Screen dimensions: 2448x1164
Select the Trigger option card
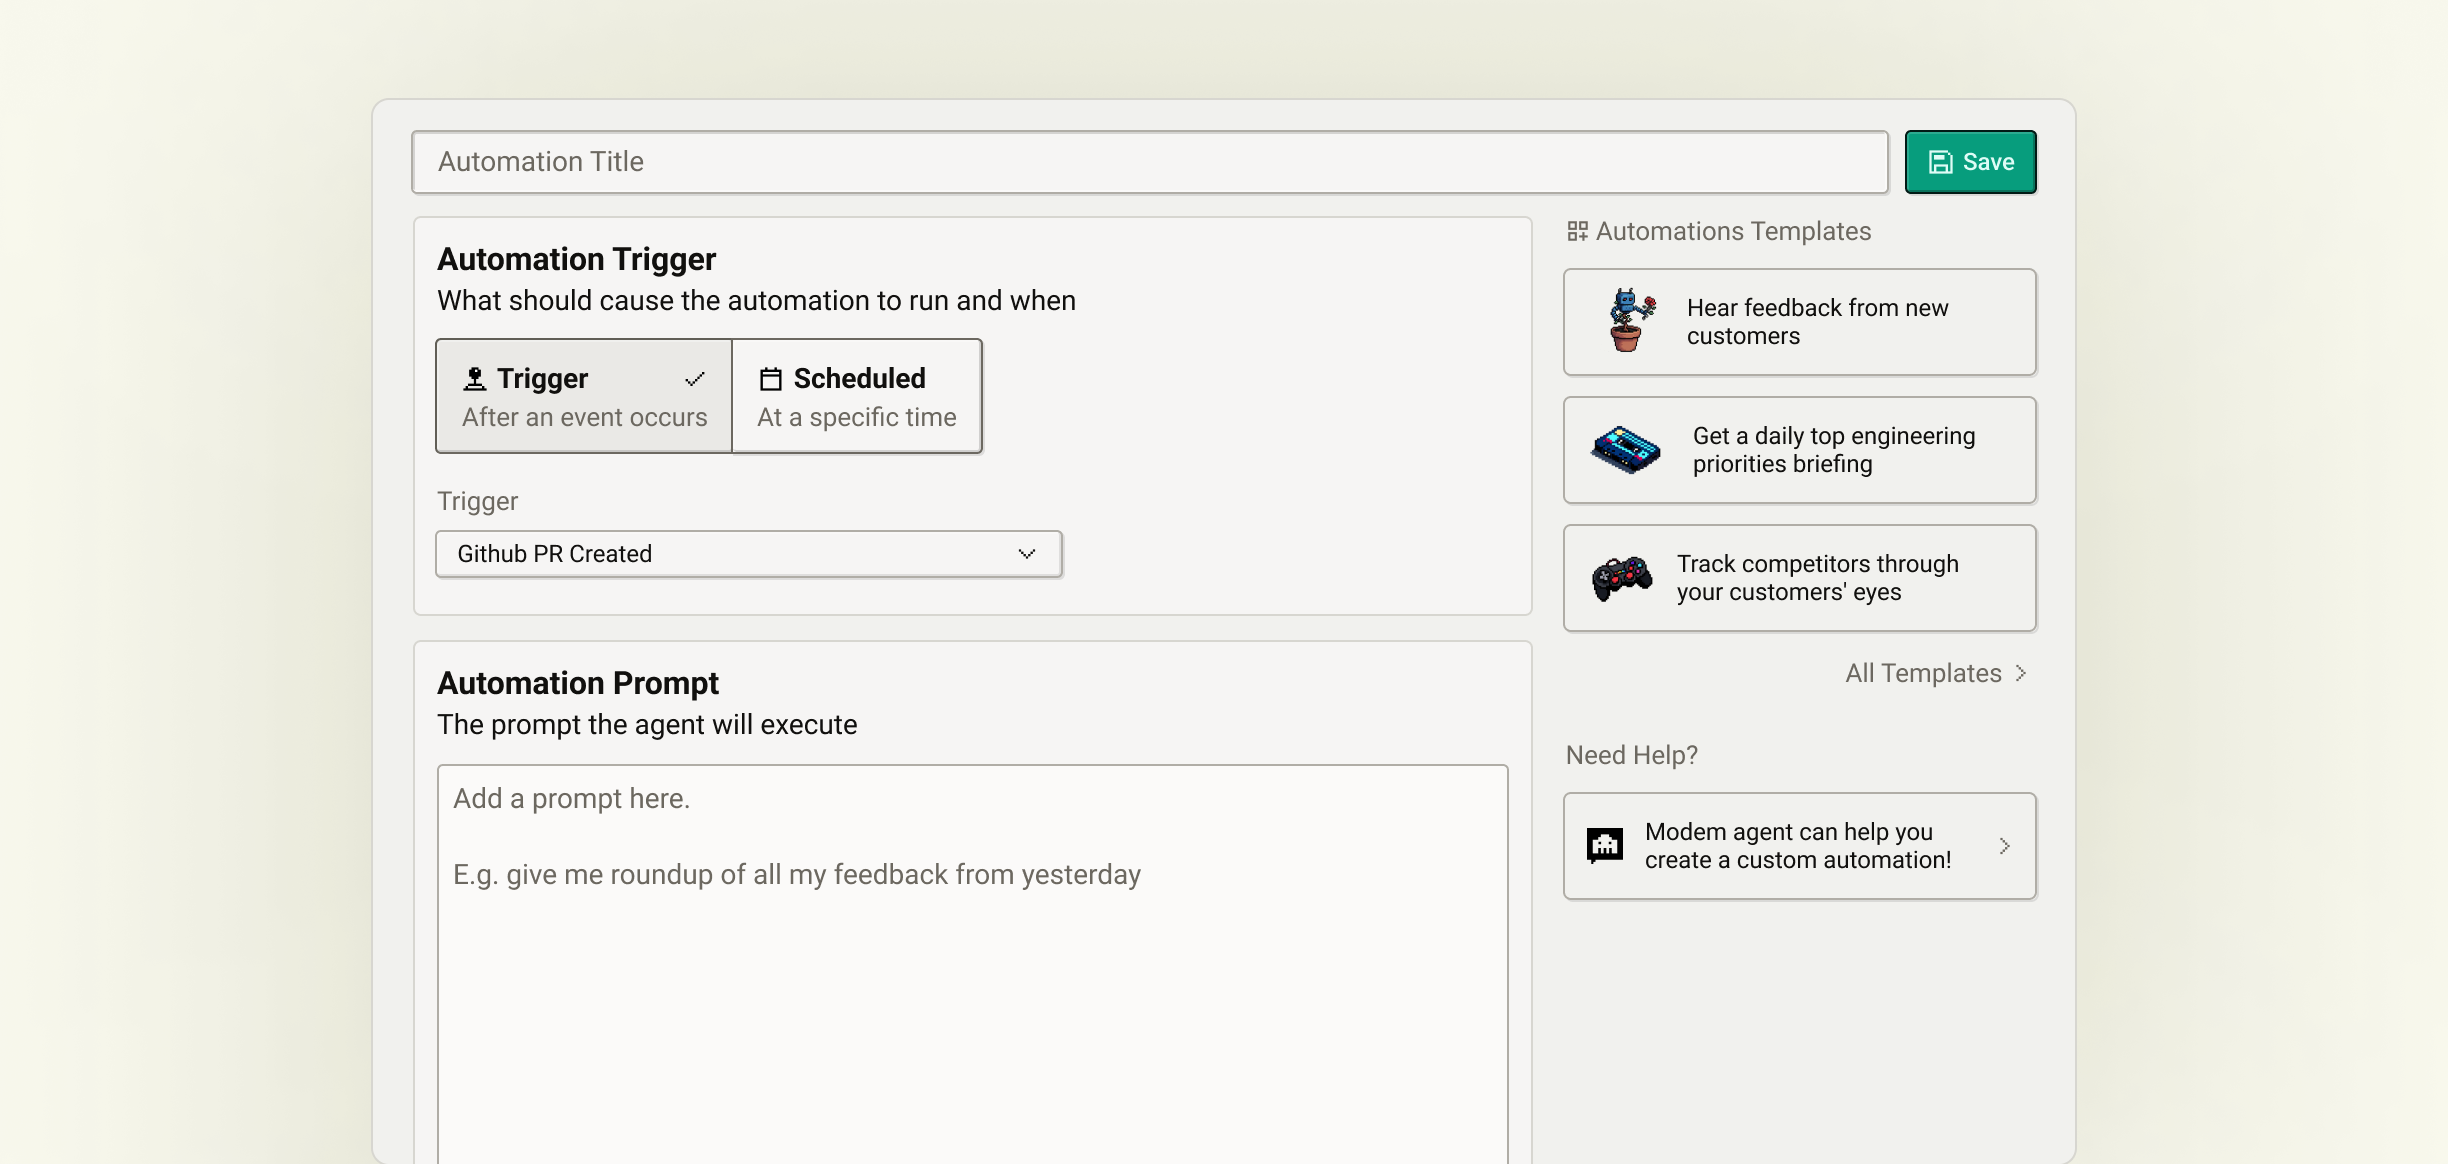click(x=584, y=396)
